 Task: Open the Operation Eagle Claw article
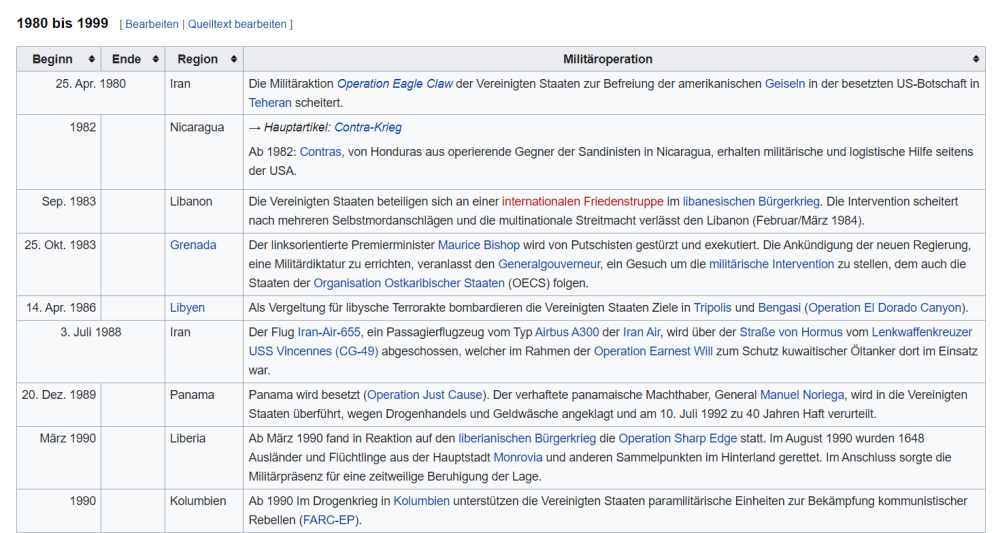394,84
